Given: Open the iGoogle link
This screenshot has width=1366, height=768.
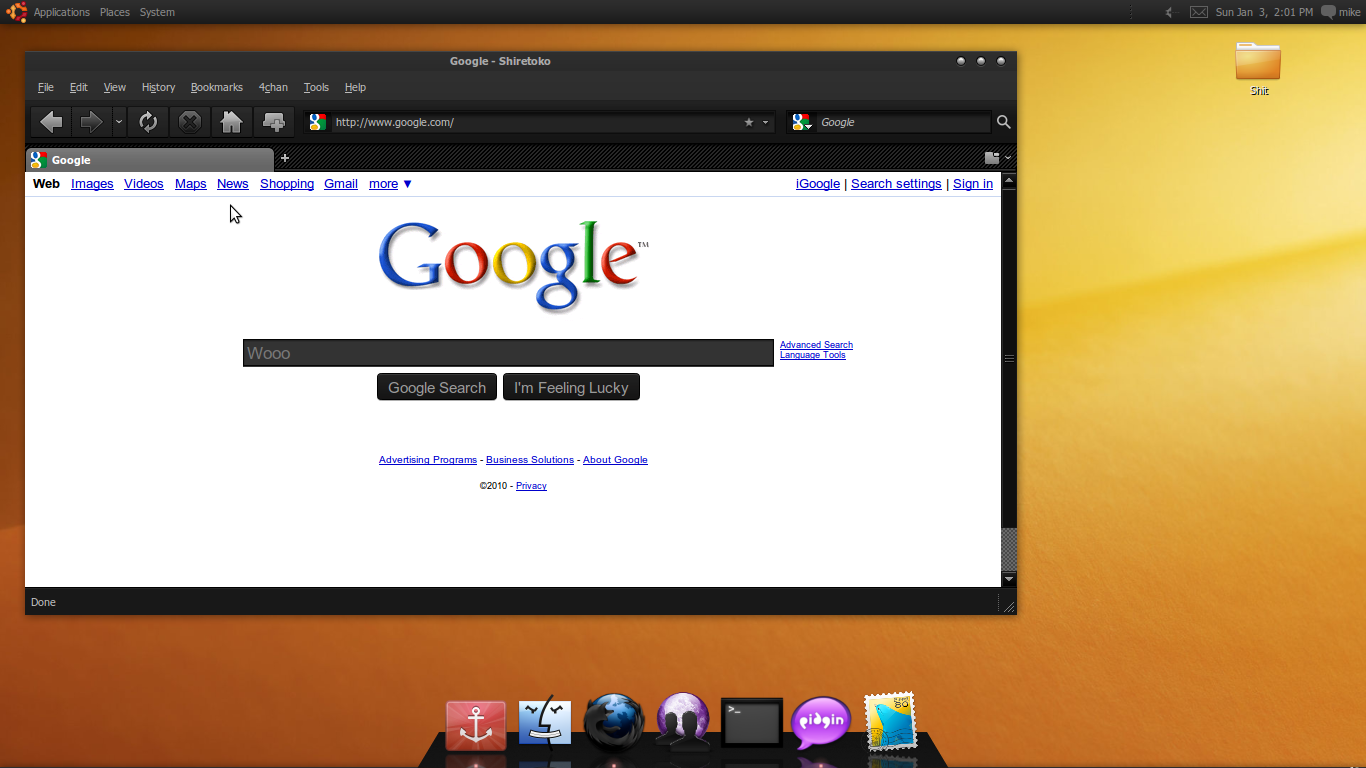Looking at the screenshot, I should [818, 184].
